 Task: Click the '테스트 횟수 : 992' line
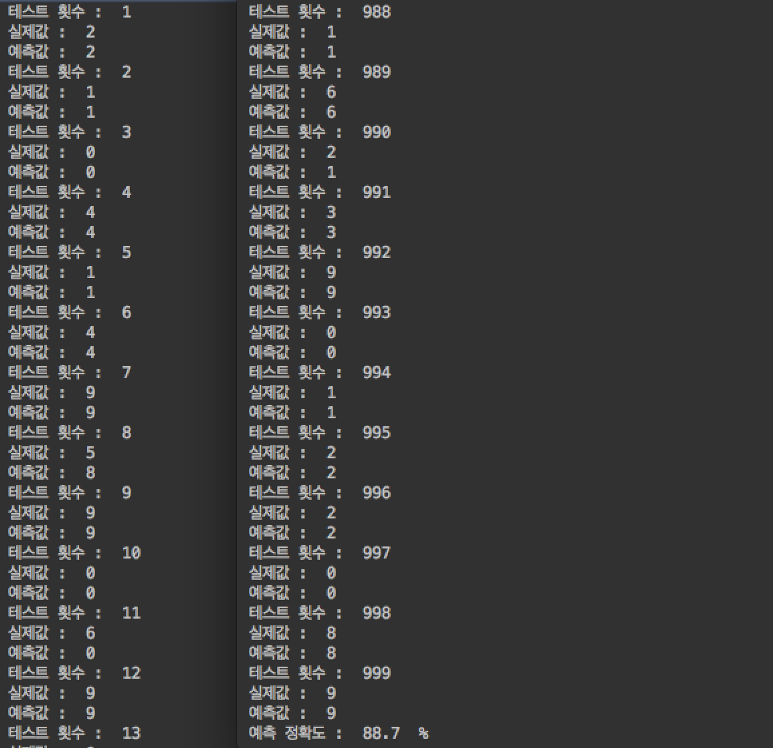(x=319, y=252)
